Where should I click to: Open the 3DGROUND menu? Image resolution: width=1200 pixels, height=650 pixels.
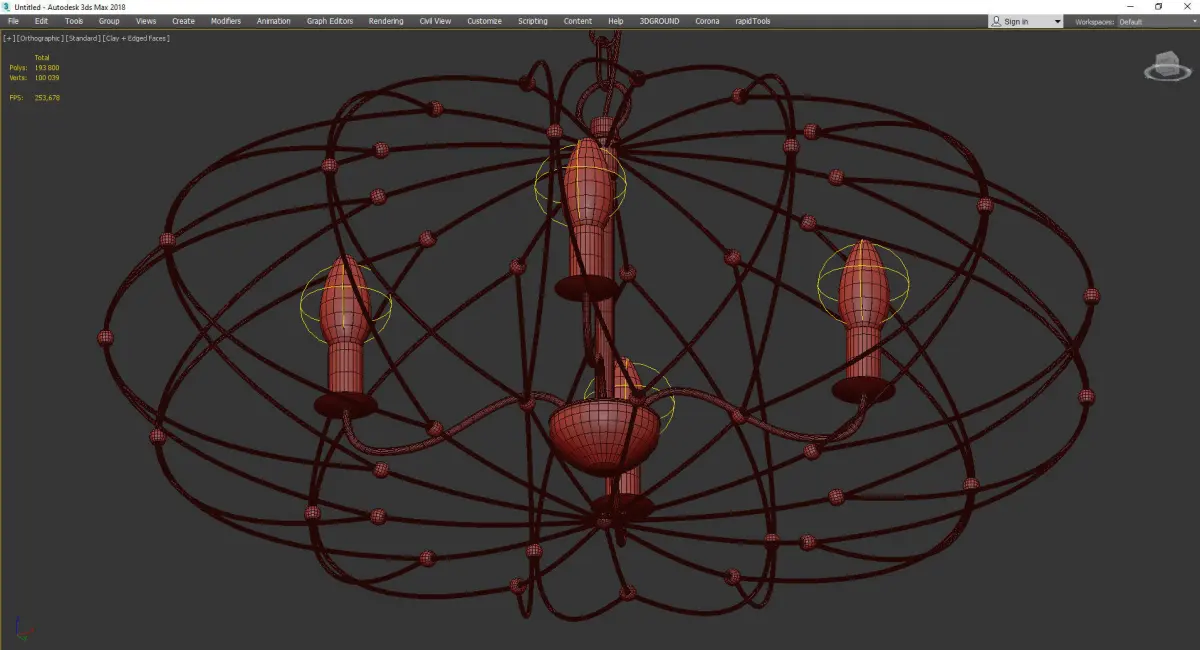click(x=661, y=21)
